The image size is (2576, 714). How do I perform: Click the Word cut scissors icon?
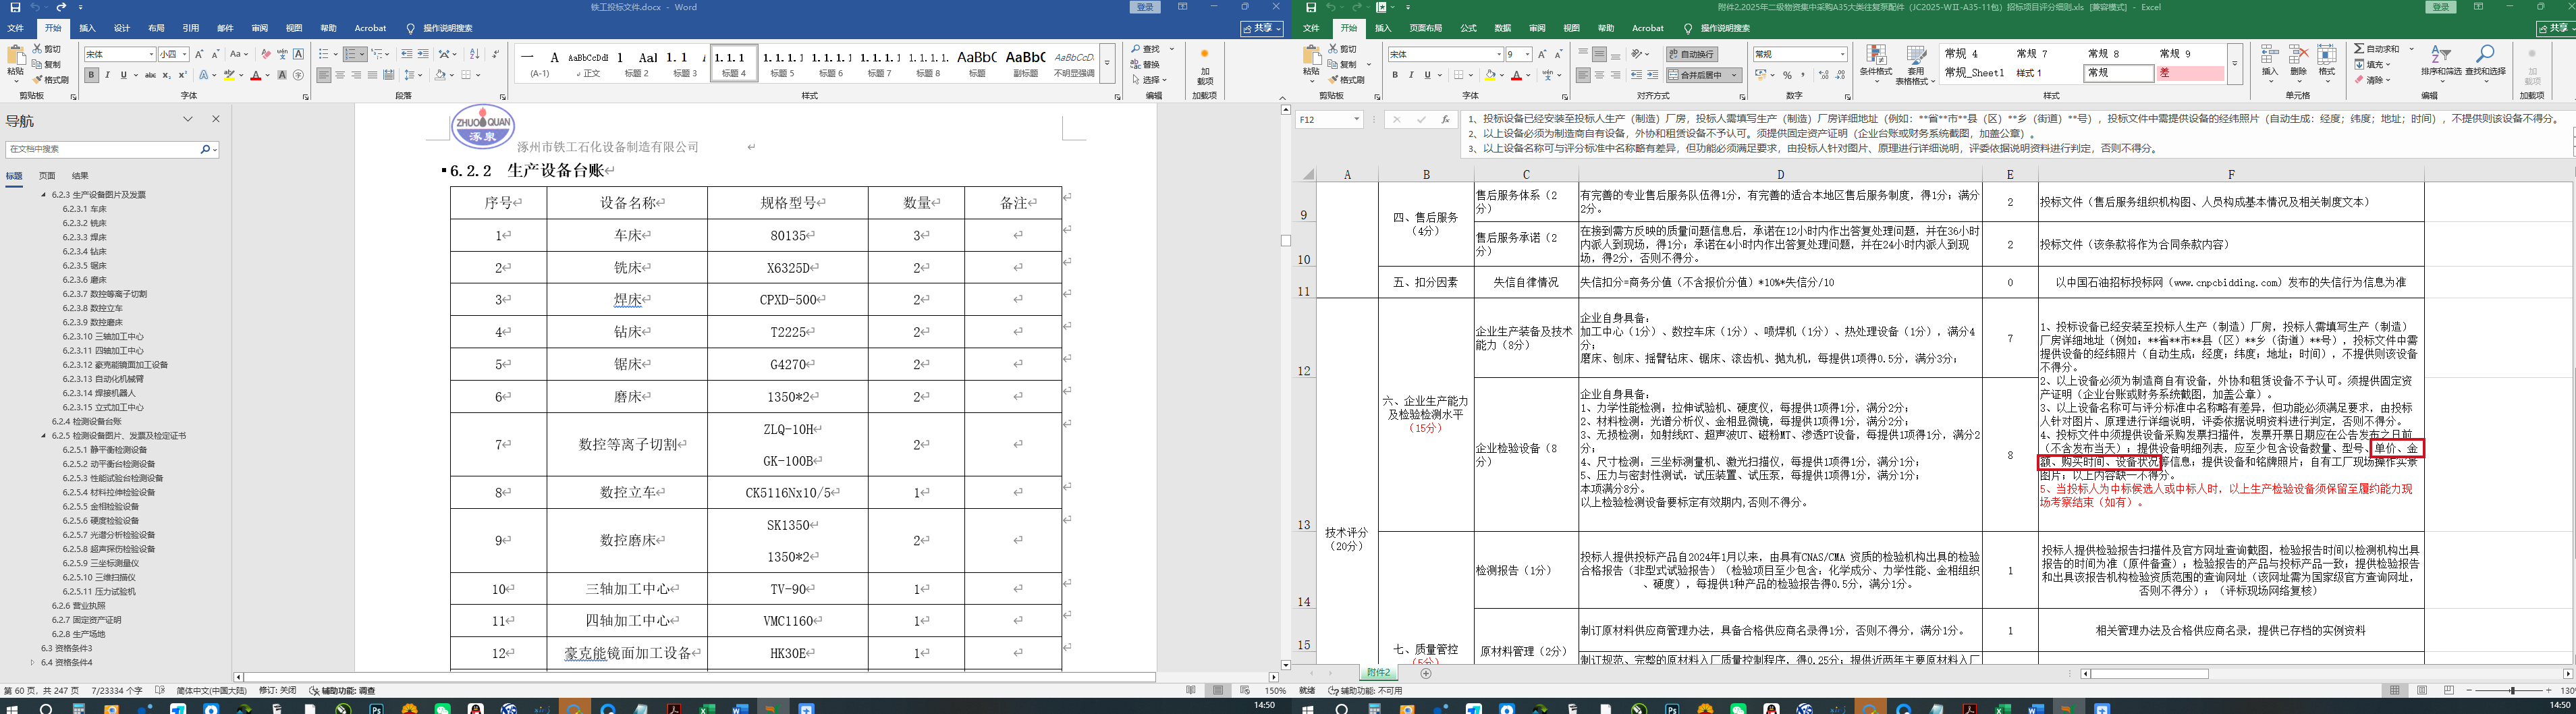(x=38, y=49)
